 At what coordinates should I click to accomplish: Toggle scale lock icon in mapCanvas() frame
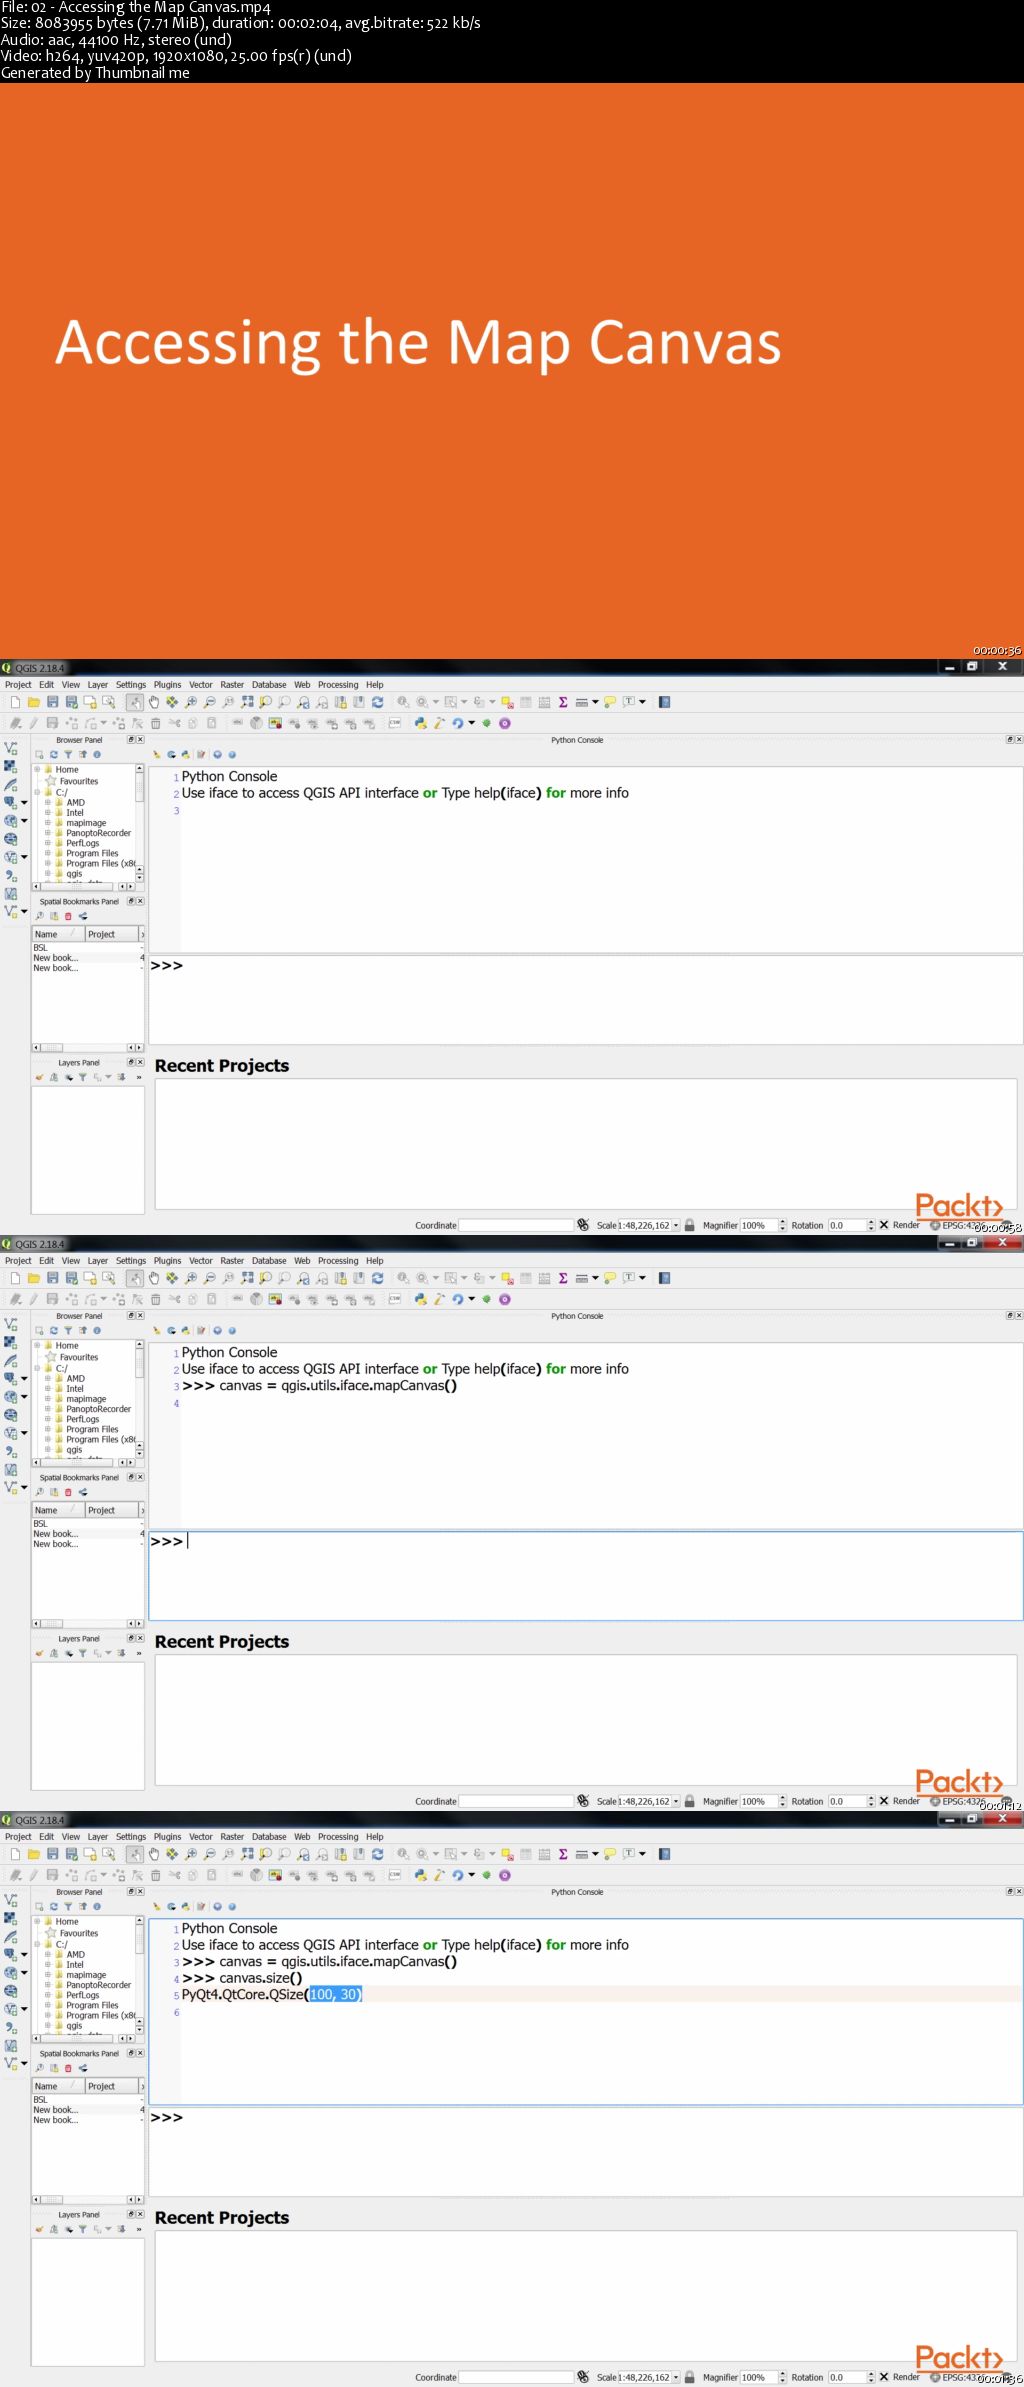690,1801
